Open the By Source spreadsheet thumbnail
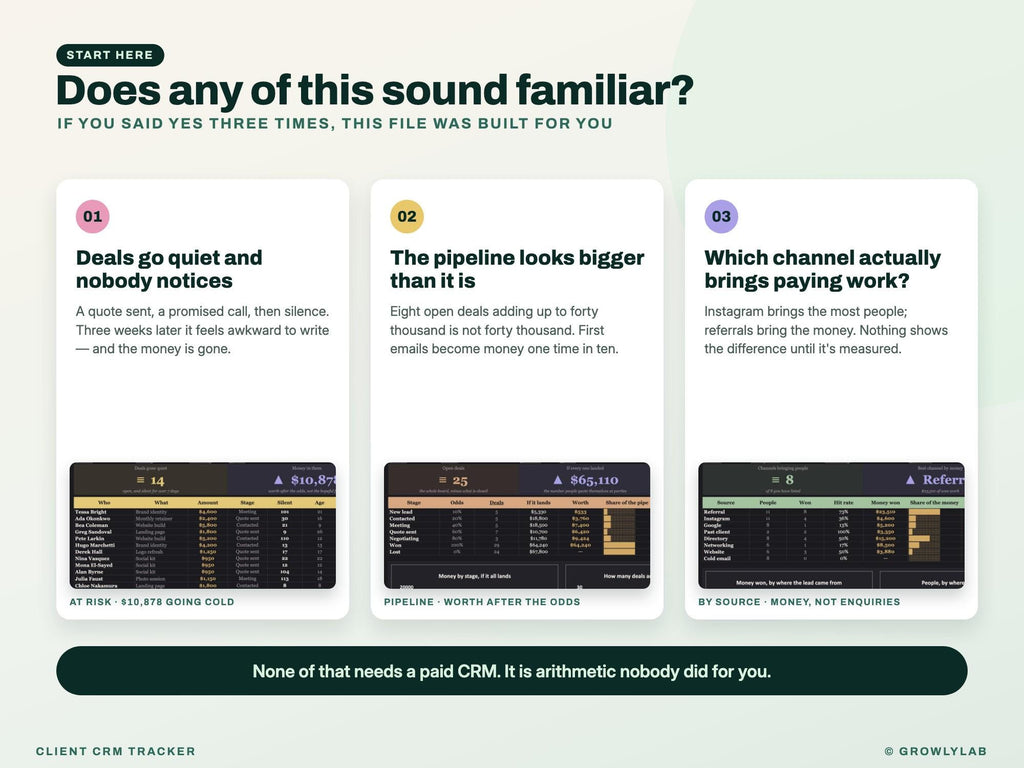 (x=831, y=526)
